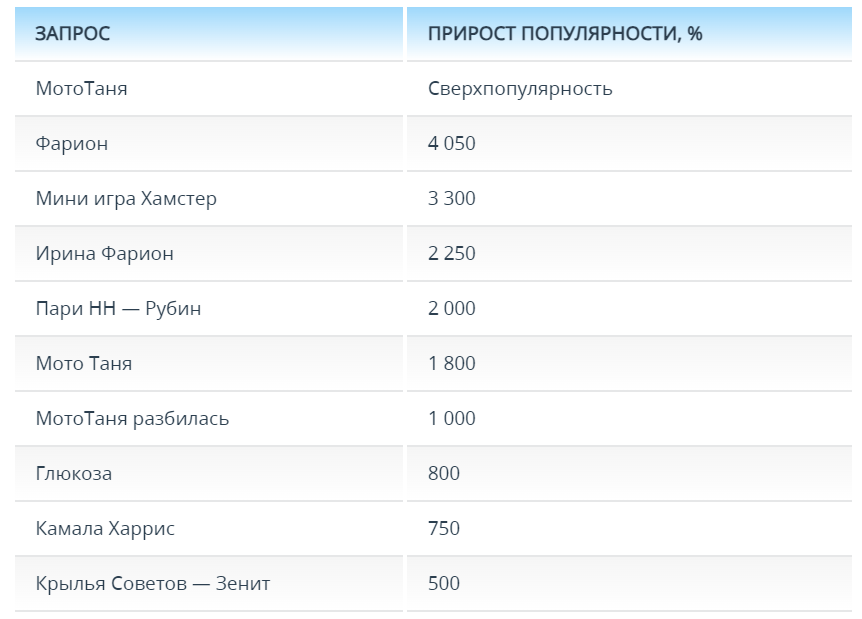Select the Мото Таня query
Viewport: 862px width, 619px height.
click(84, 363)
